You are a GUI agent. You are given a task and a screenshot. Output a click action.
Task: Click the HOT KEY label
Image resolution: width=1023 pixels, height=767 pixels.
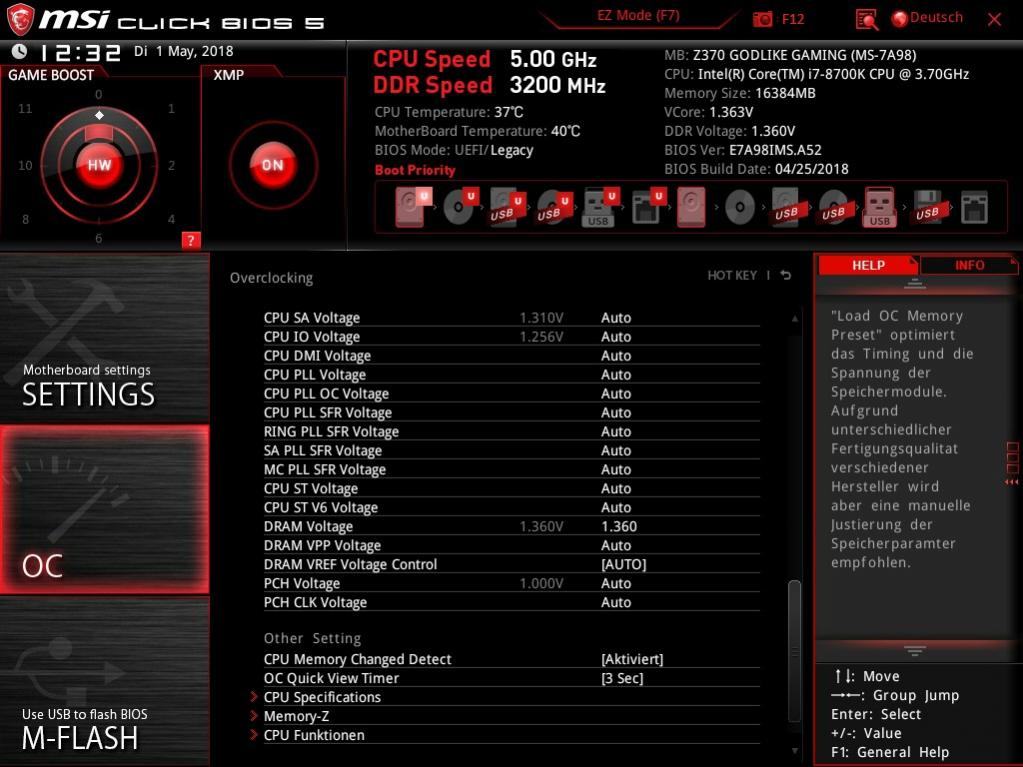click(732, 275)
